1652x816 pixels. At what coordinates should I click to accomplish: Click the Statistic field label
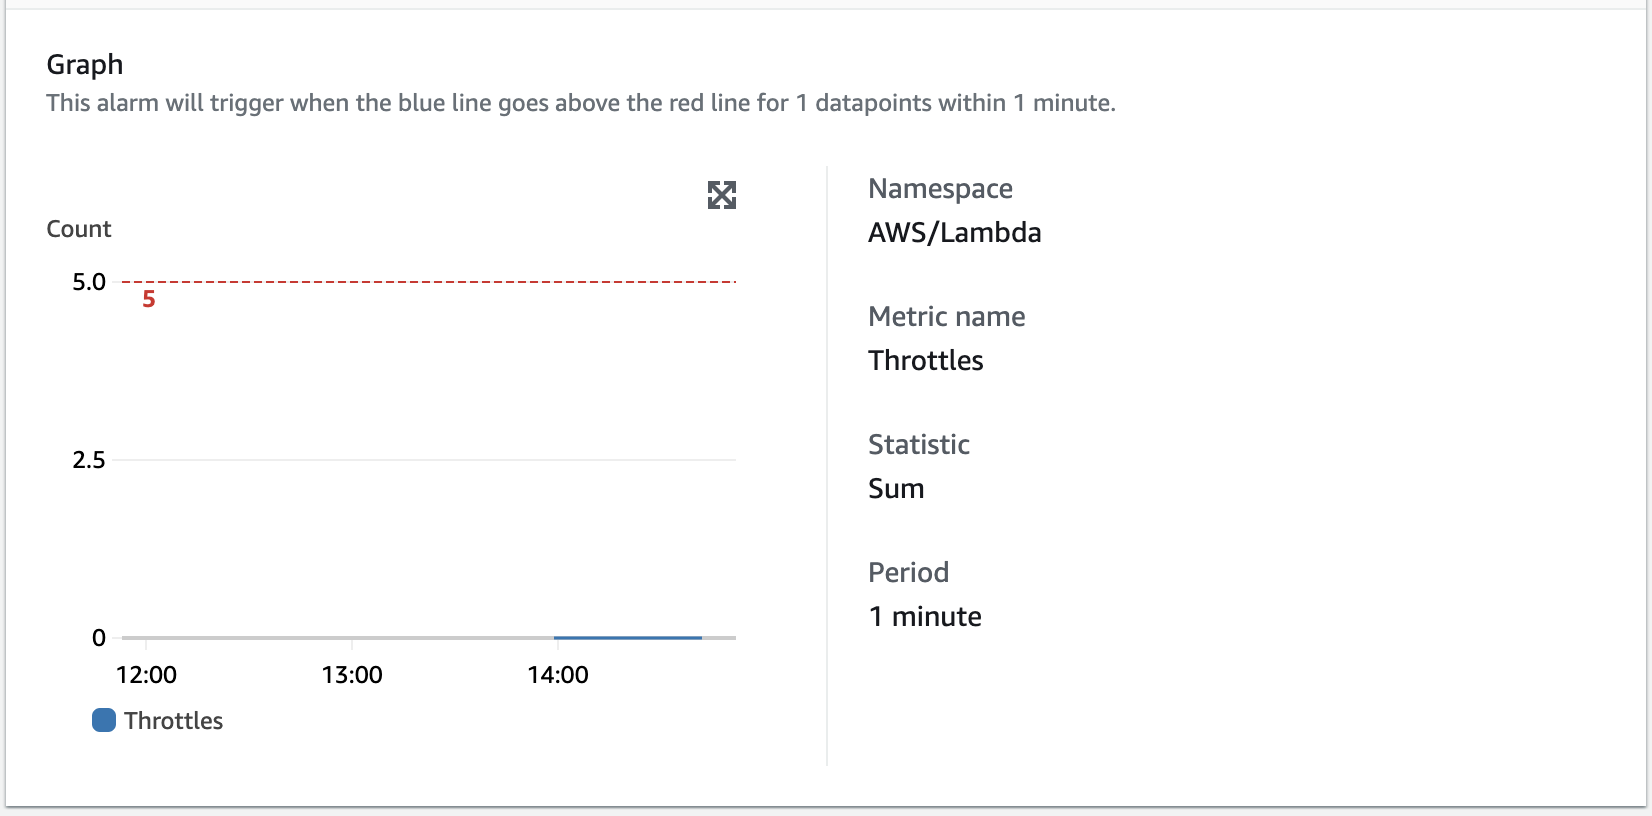918,445
